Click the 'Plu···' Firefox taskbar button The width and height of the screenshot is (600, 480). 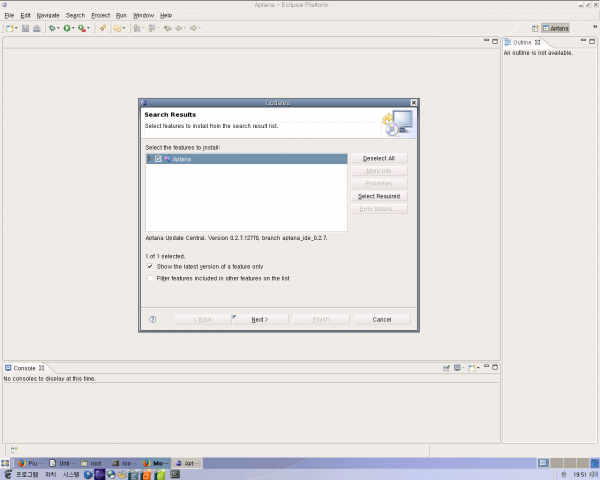pos(30,464)
